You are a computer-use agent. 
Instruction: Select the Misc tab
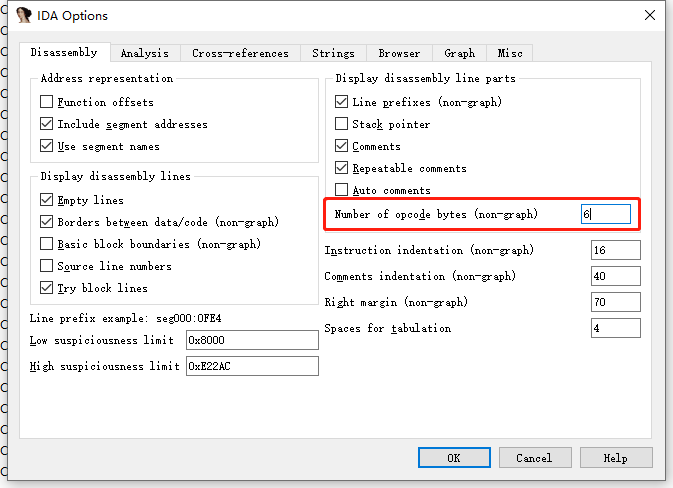click(x=510, y=53)
